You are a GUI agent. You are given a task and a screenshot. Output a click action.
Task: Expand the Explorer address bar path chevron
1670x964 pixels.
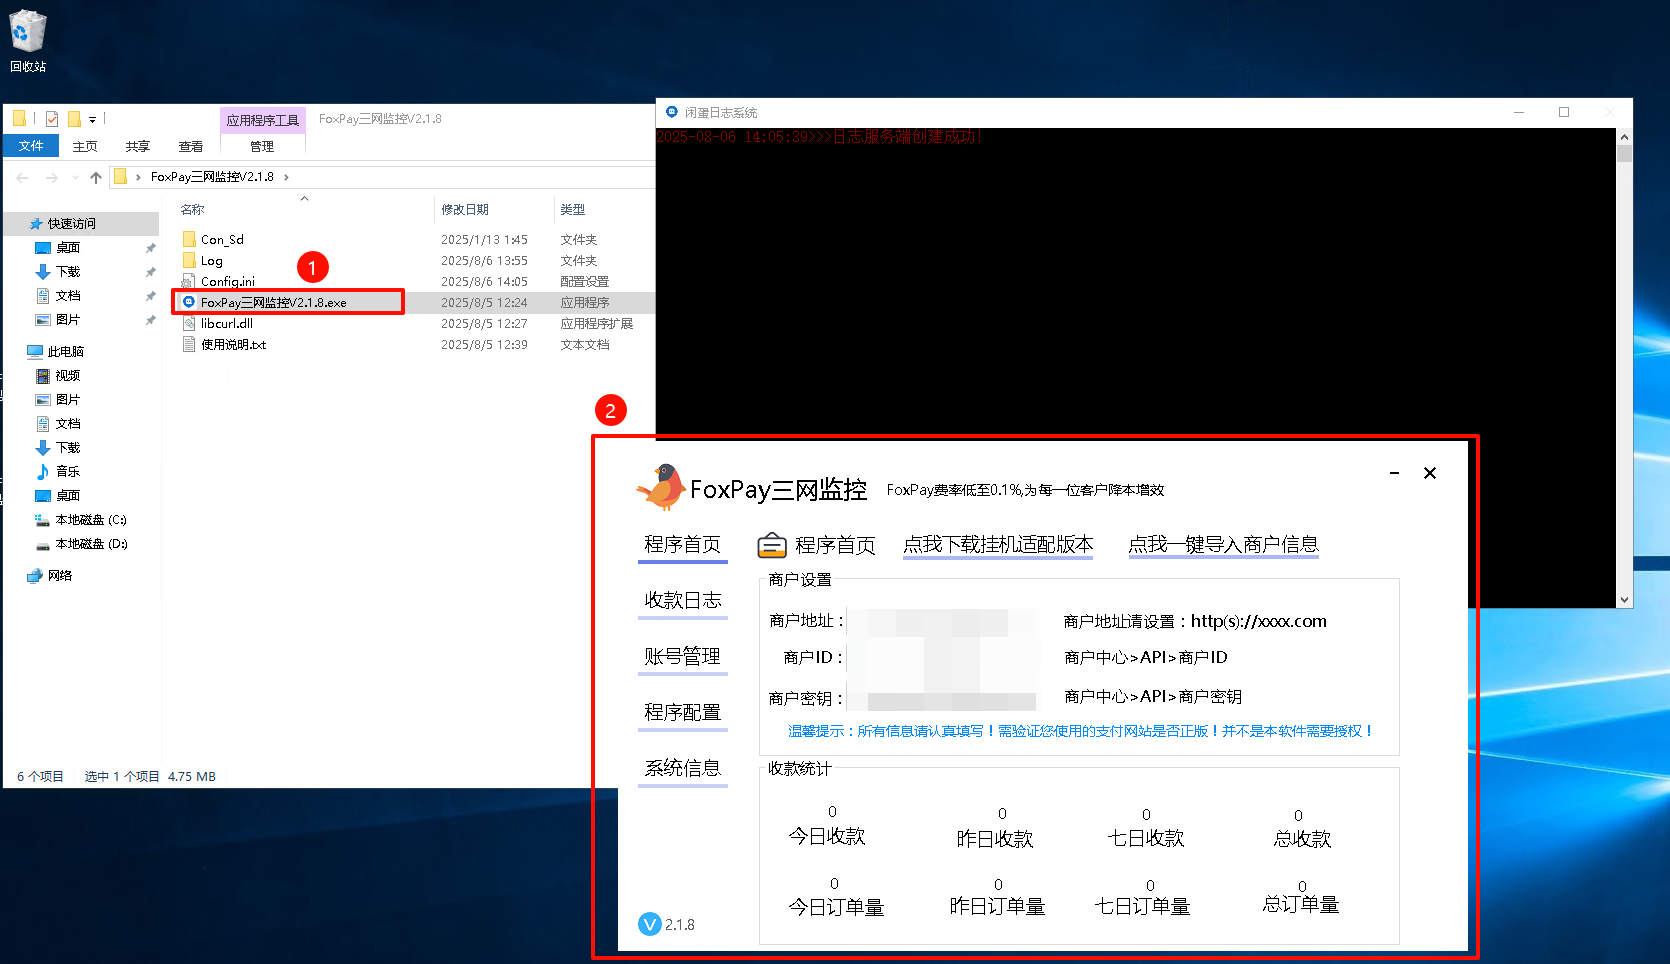pyautogui.click(x=286, y=177)
